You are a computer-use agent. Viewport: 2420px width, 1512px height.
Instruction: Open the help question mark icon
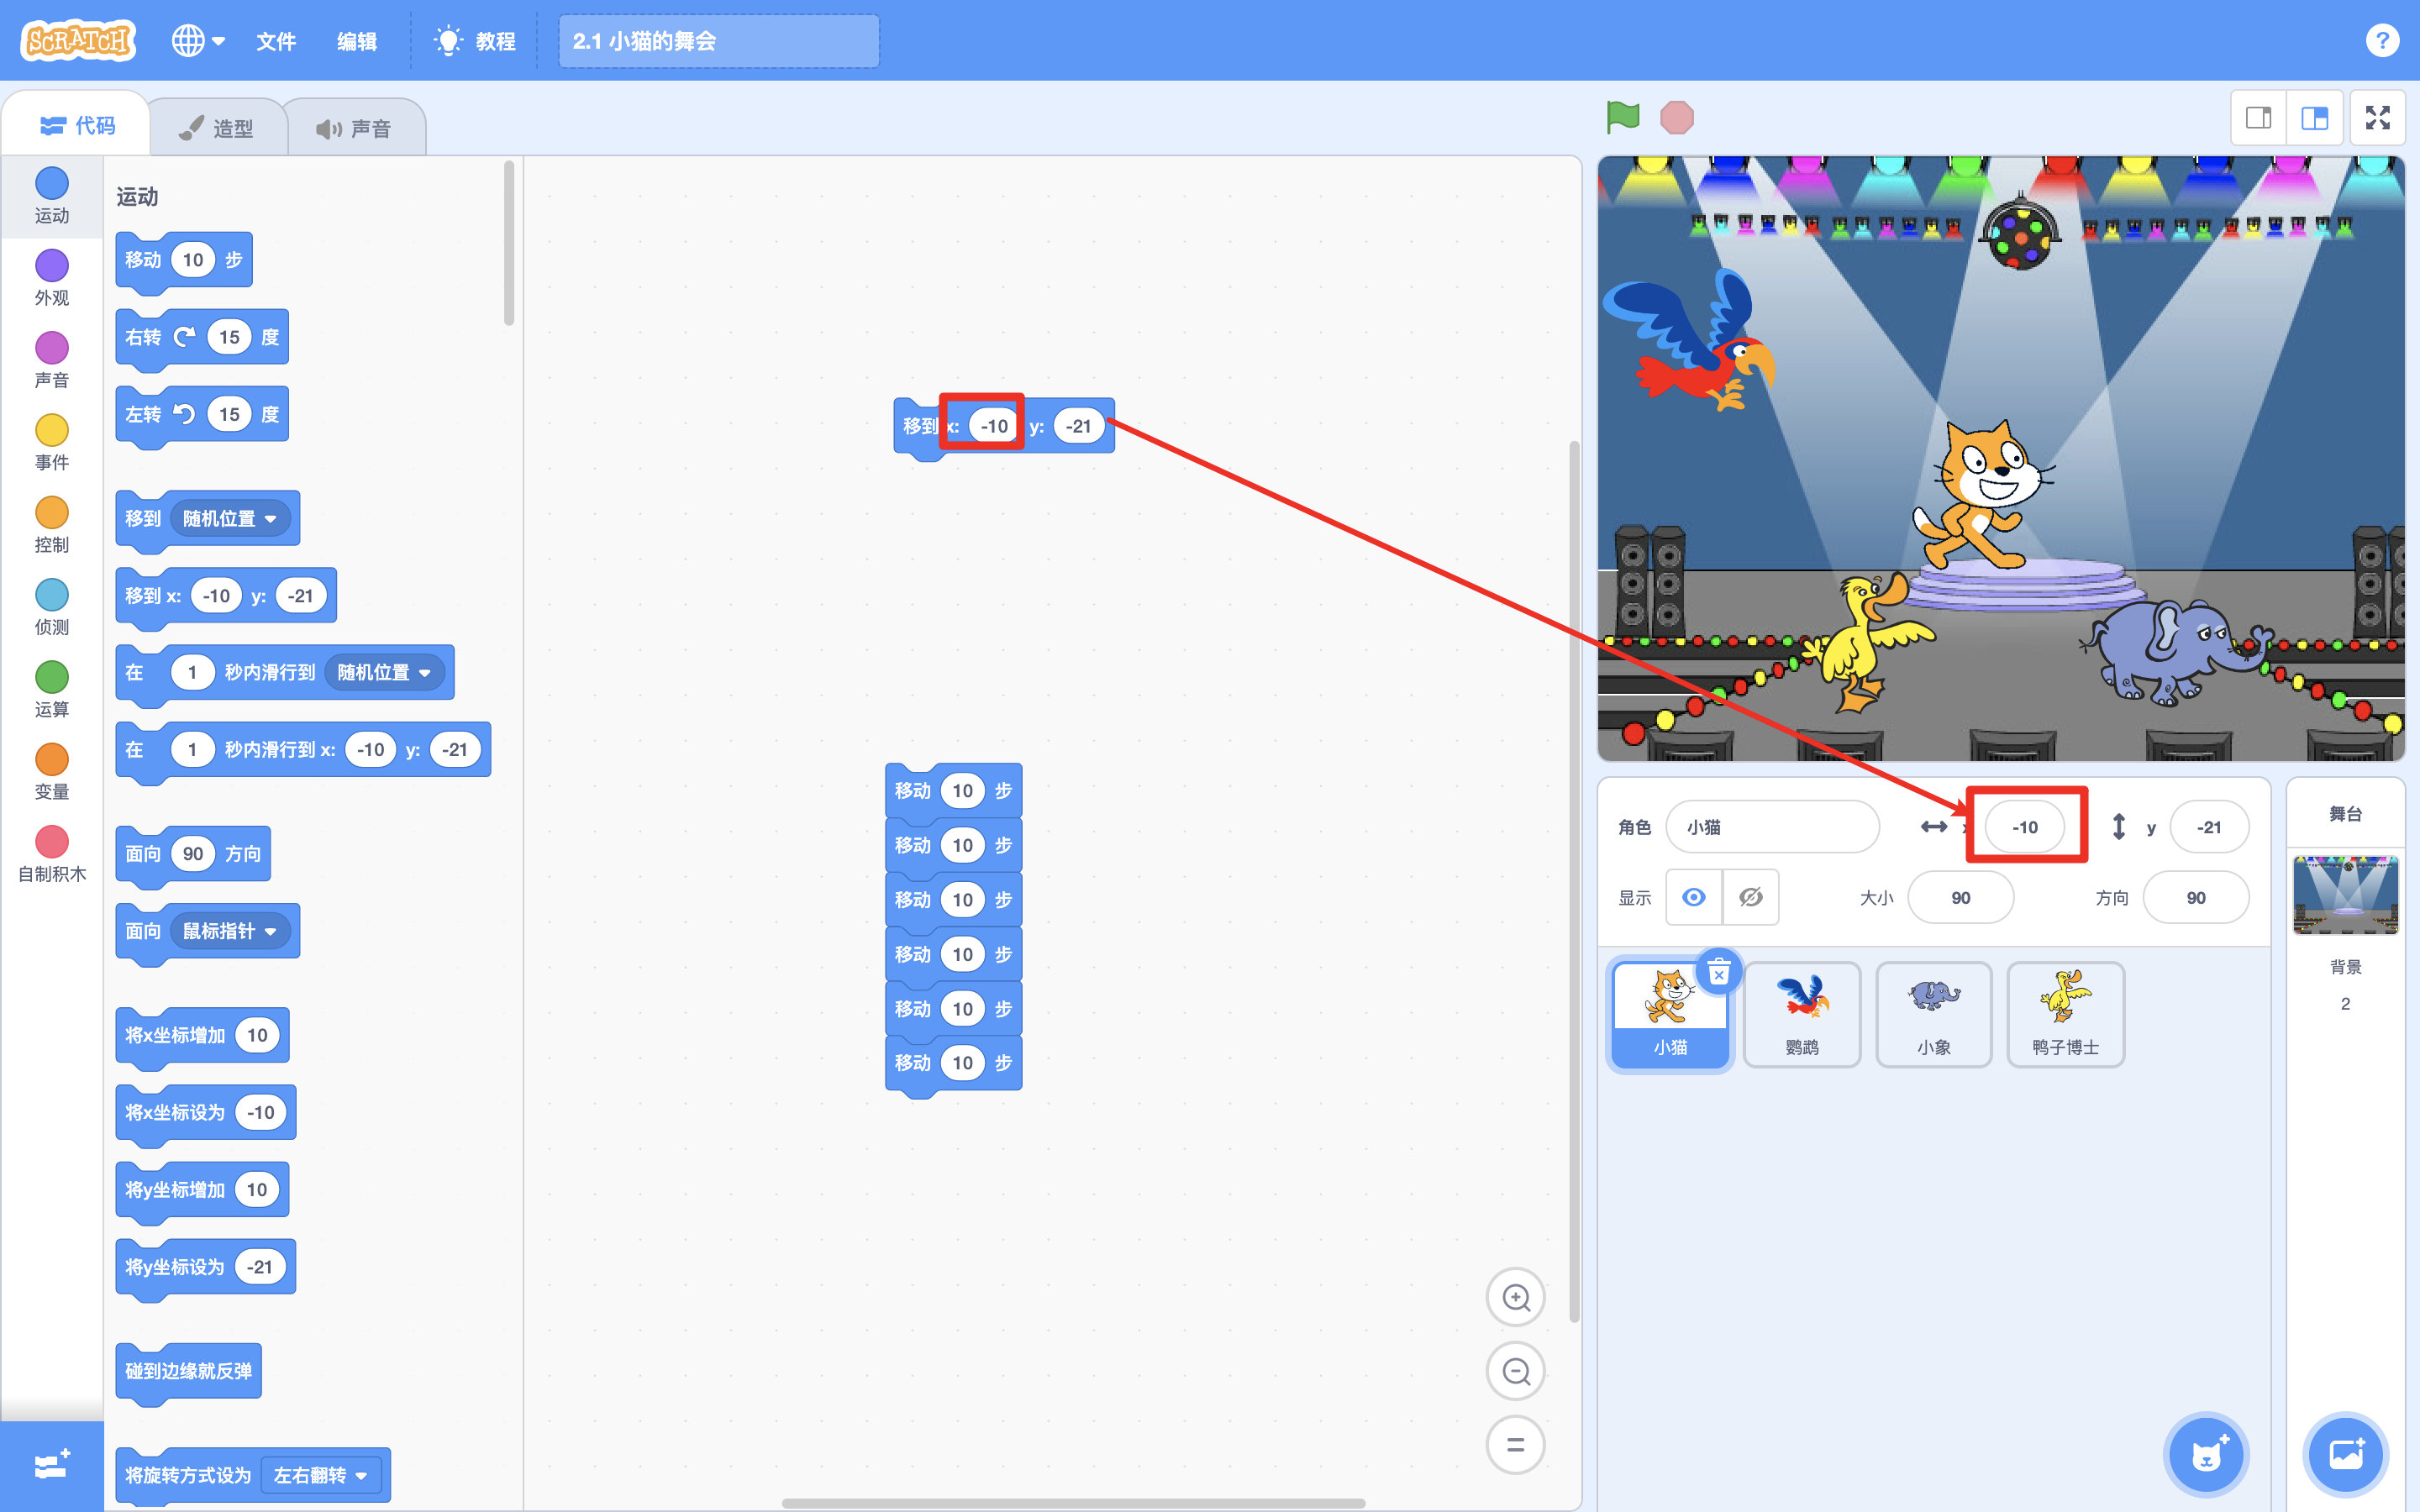pos(2382,41)
